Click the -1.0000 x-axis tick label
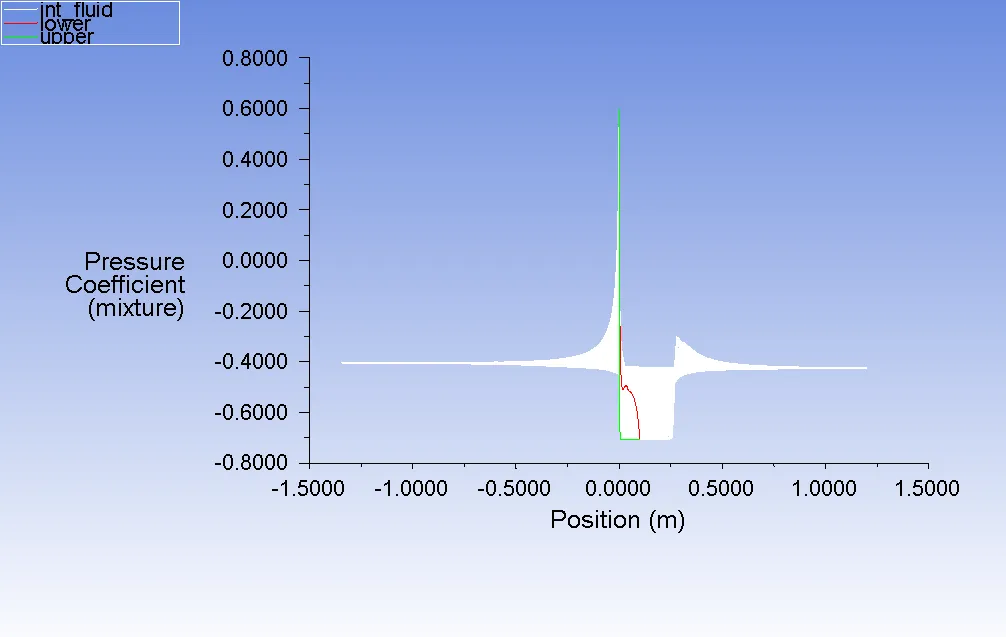This screenshot has height=637, width=1006. click(x=410, y=489)
